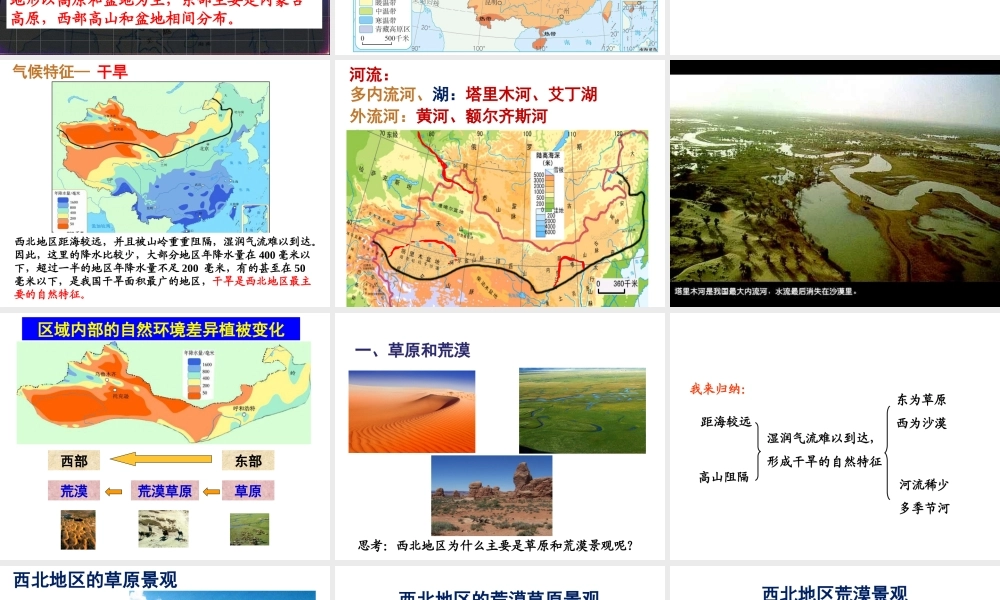This screenshot has width=1000, height=600.
Task: Click the small grassland photo under 草原
Action: (x=249, y=529)
